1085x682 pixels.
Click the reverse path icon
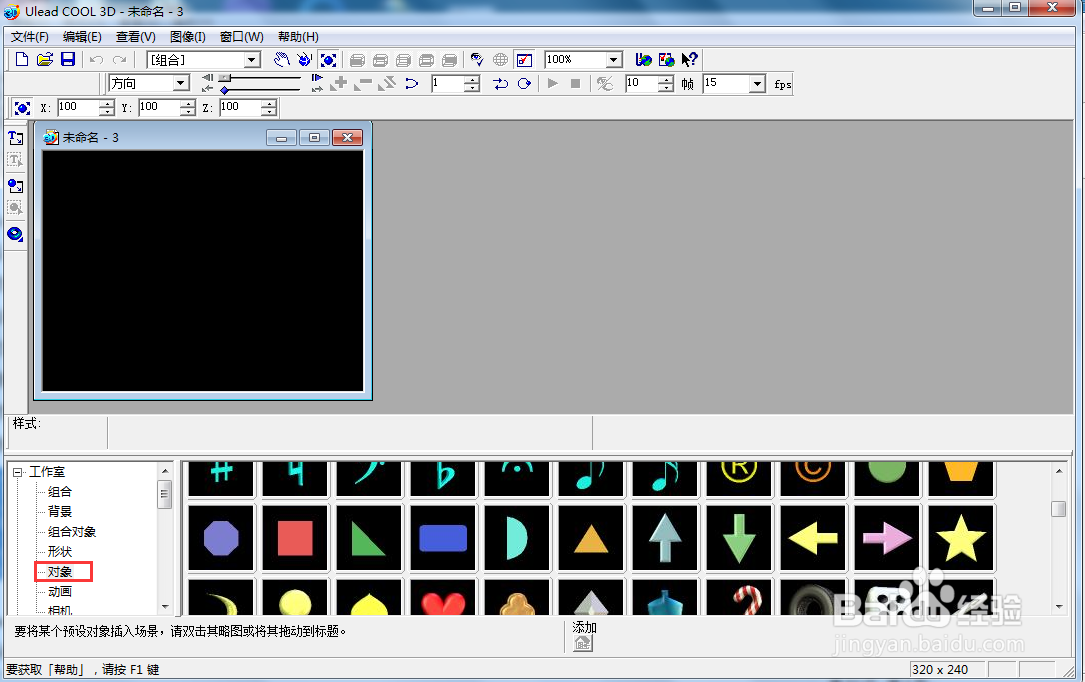pos(386,84)
